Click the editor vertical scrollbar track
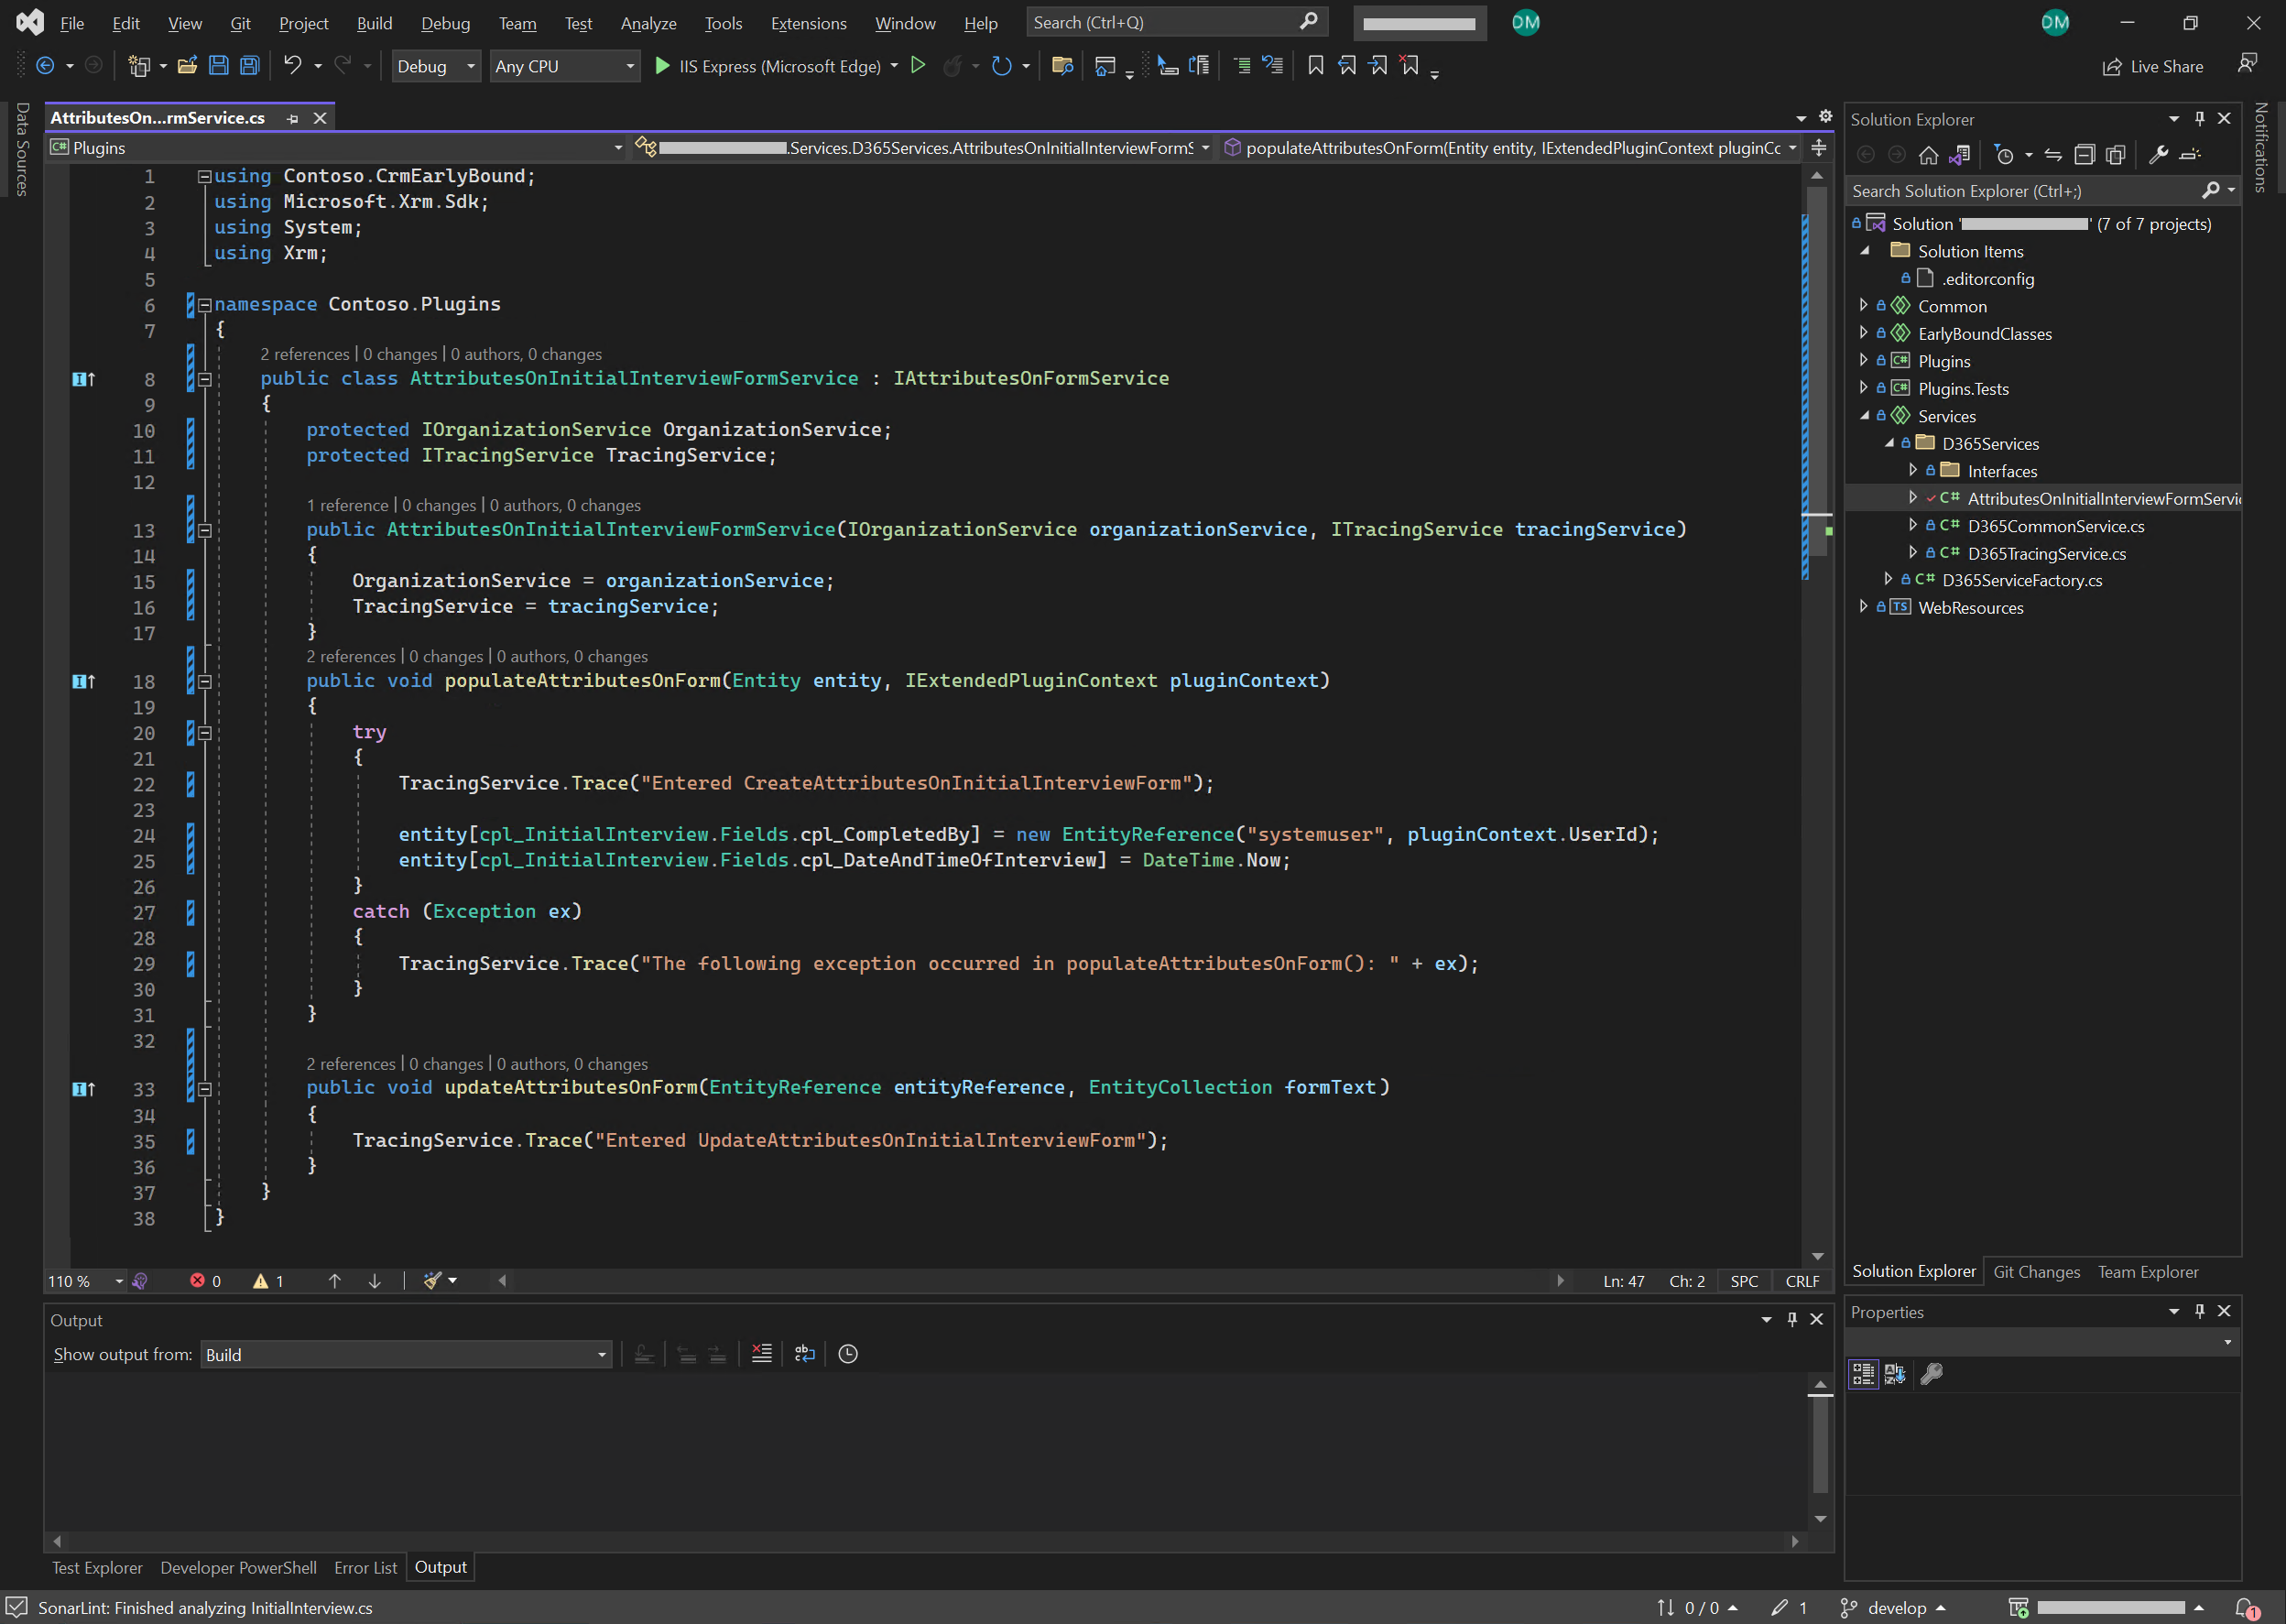The width and height of the screenshot is (2286, 1624). tap(1817, 900)
